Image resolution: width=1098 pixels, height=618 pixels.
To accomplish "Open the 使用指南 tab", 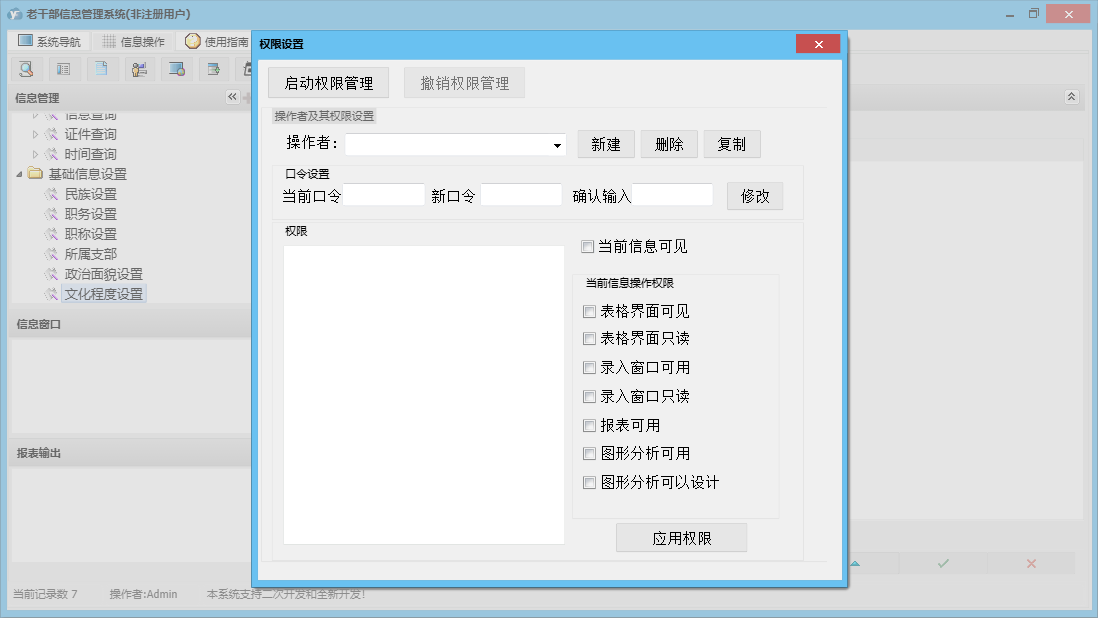I will click(x=216, y=42).
